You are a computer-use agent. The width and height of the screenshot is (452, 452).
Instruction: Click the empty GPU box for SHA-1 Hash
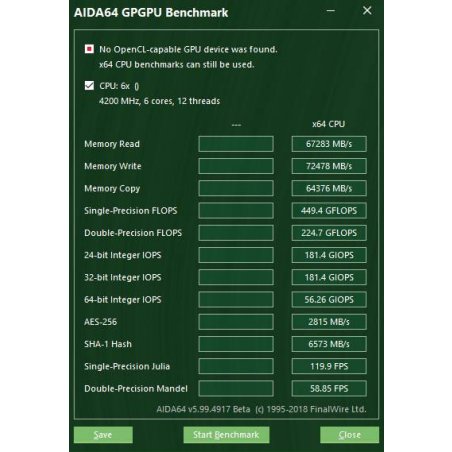(x=236, y=344)
